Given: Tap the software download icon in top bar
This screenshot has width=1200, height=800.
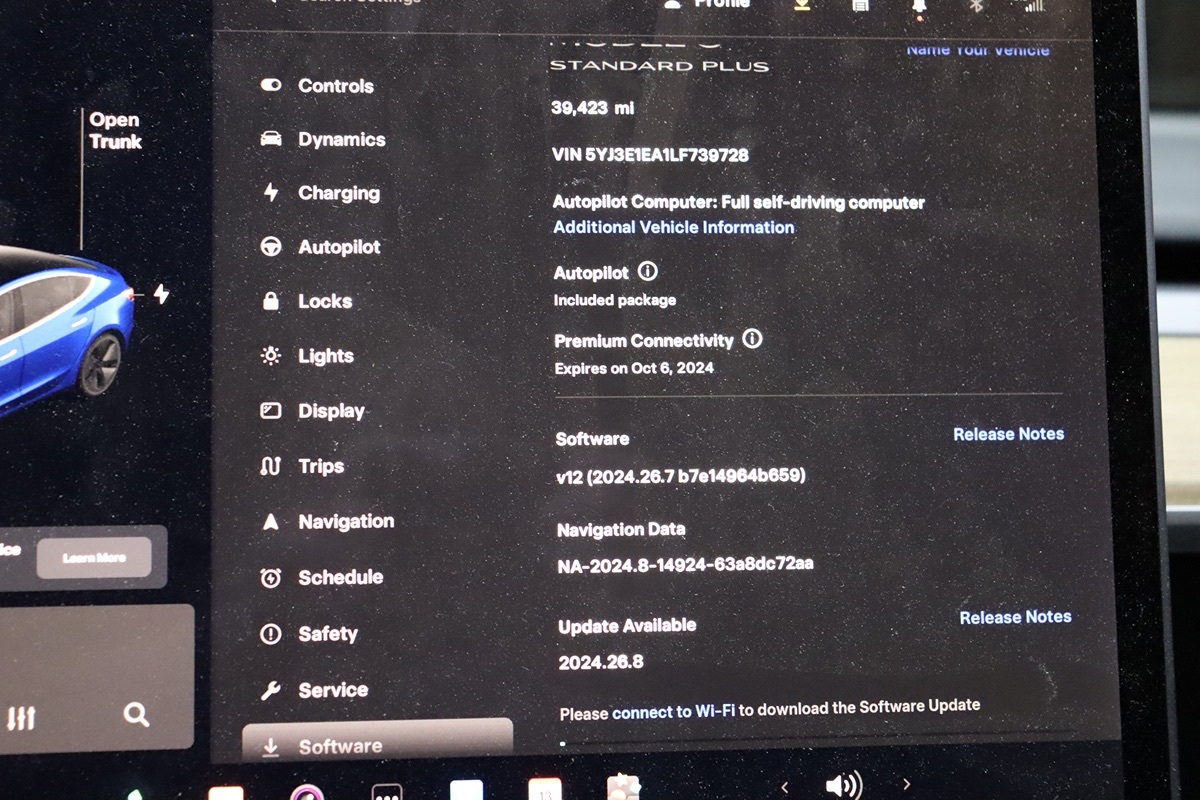Looking at the screenshot, I should (x=802, y=5).
